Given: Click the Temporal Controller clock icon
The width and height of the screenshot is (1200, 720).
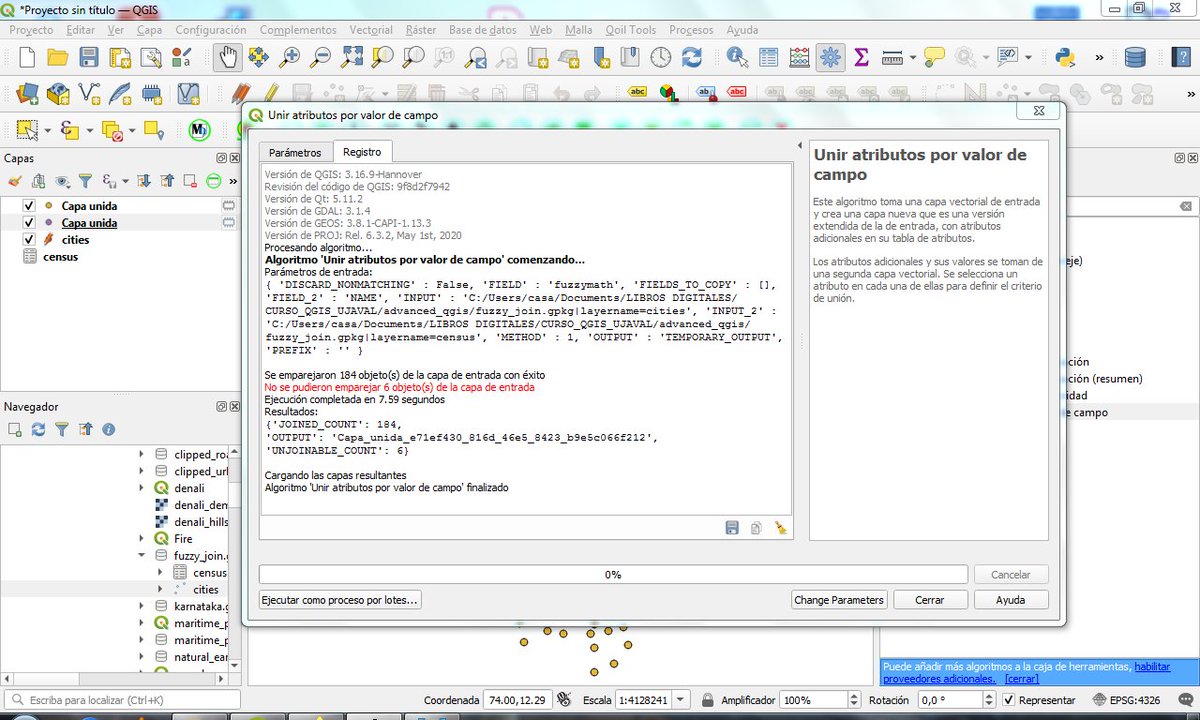Looking at the screenshot, I should click(x=661, y=57).
